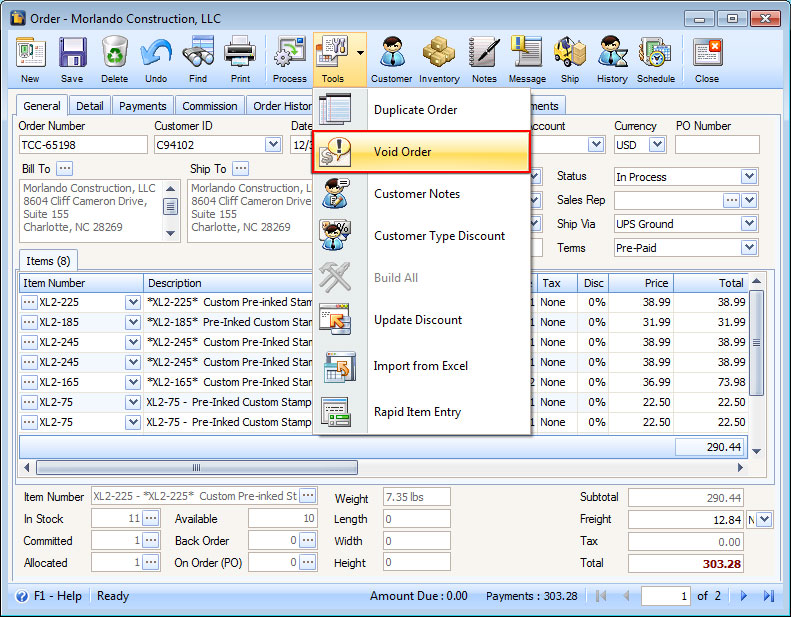Screen dimensions: 791x617
Task: Open the Schedule calendar icon
Action: coord(656,59)
